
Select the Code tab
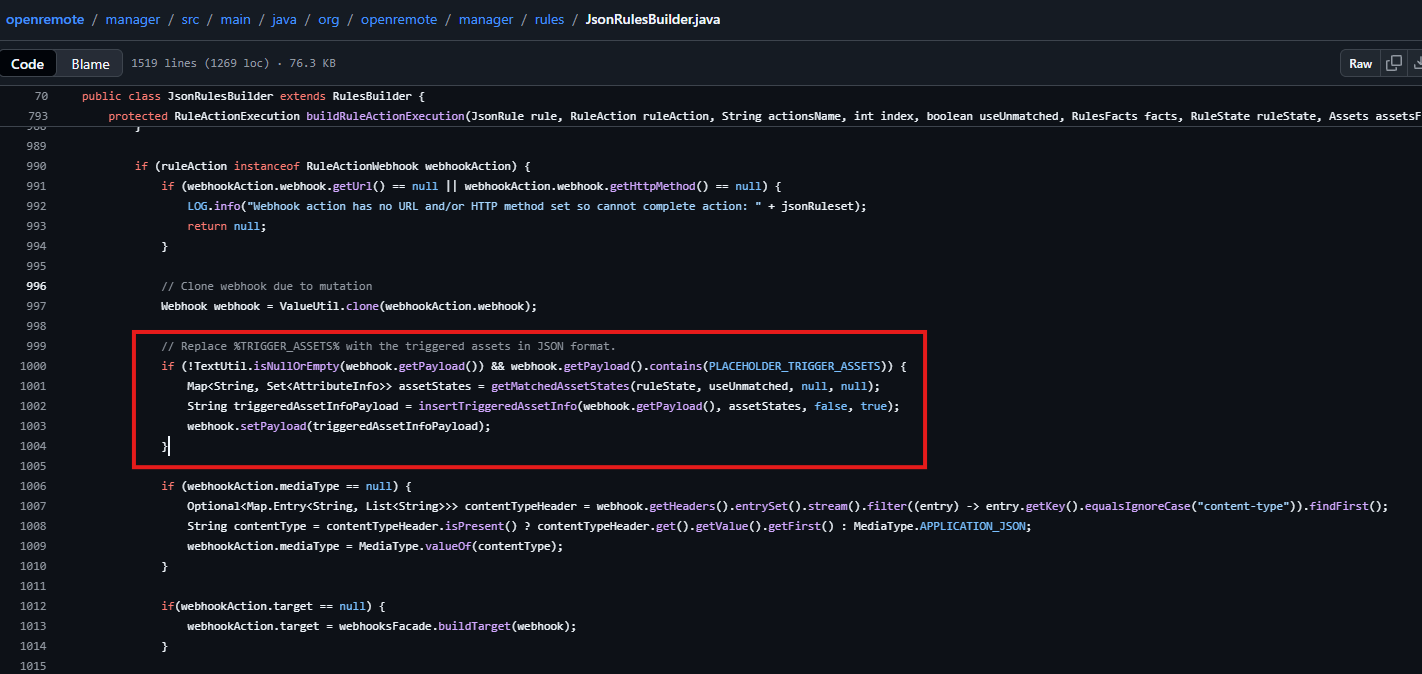pos(28,64)
